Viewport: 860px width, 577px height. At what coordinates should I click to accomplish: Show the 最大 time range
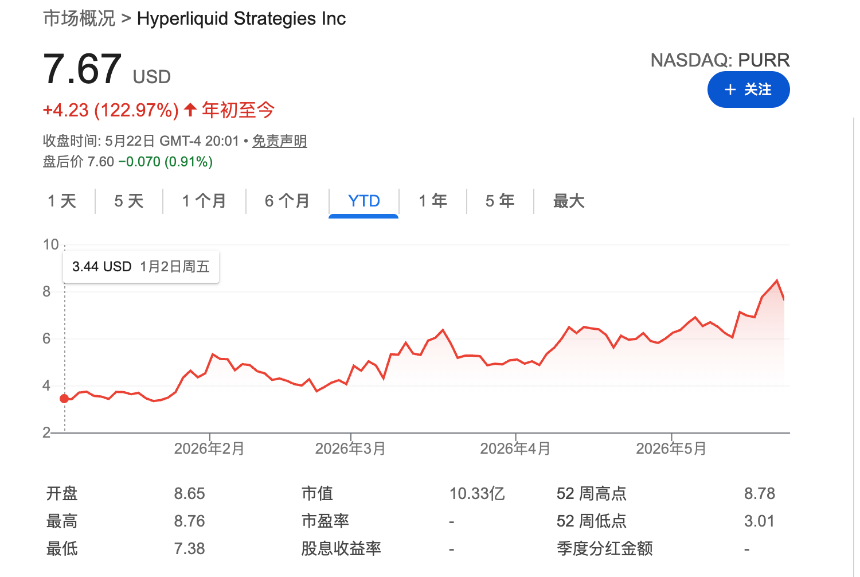[x=568, y=201]
